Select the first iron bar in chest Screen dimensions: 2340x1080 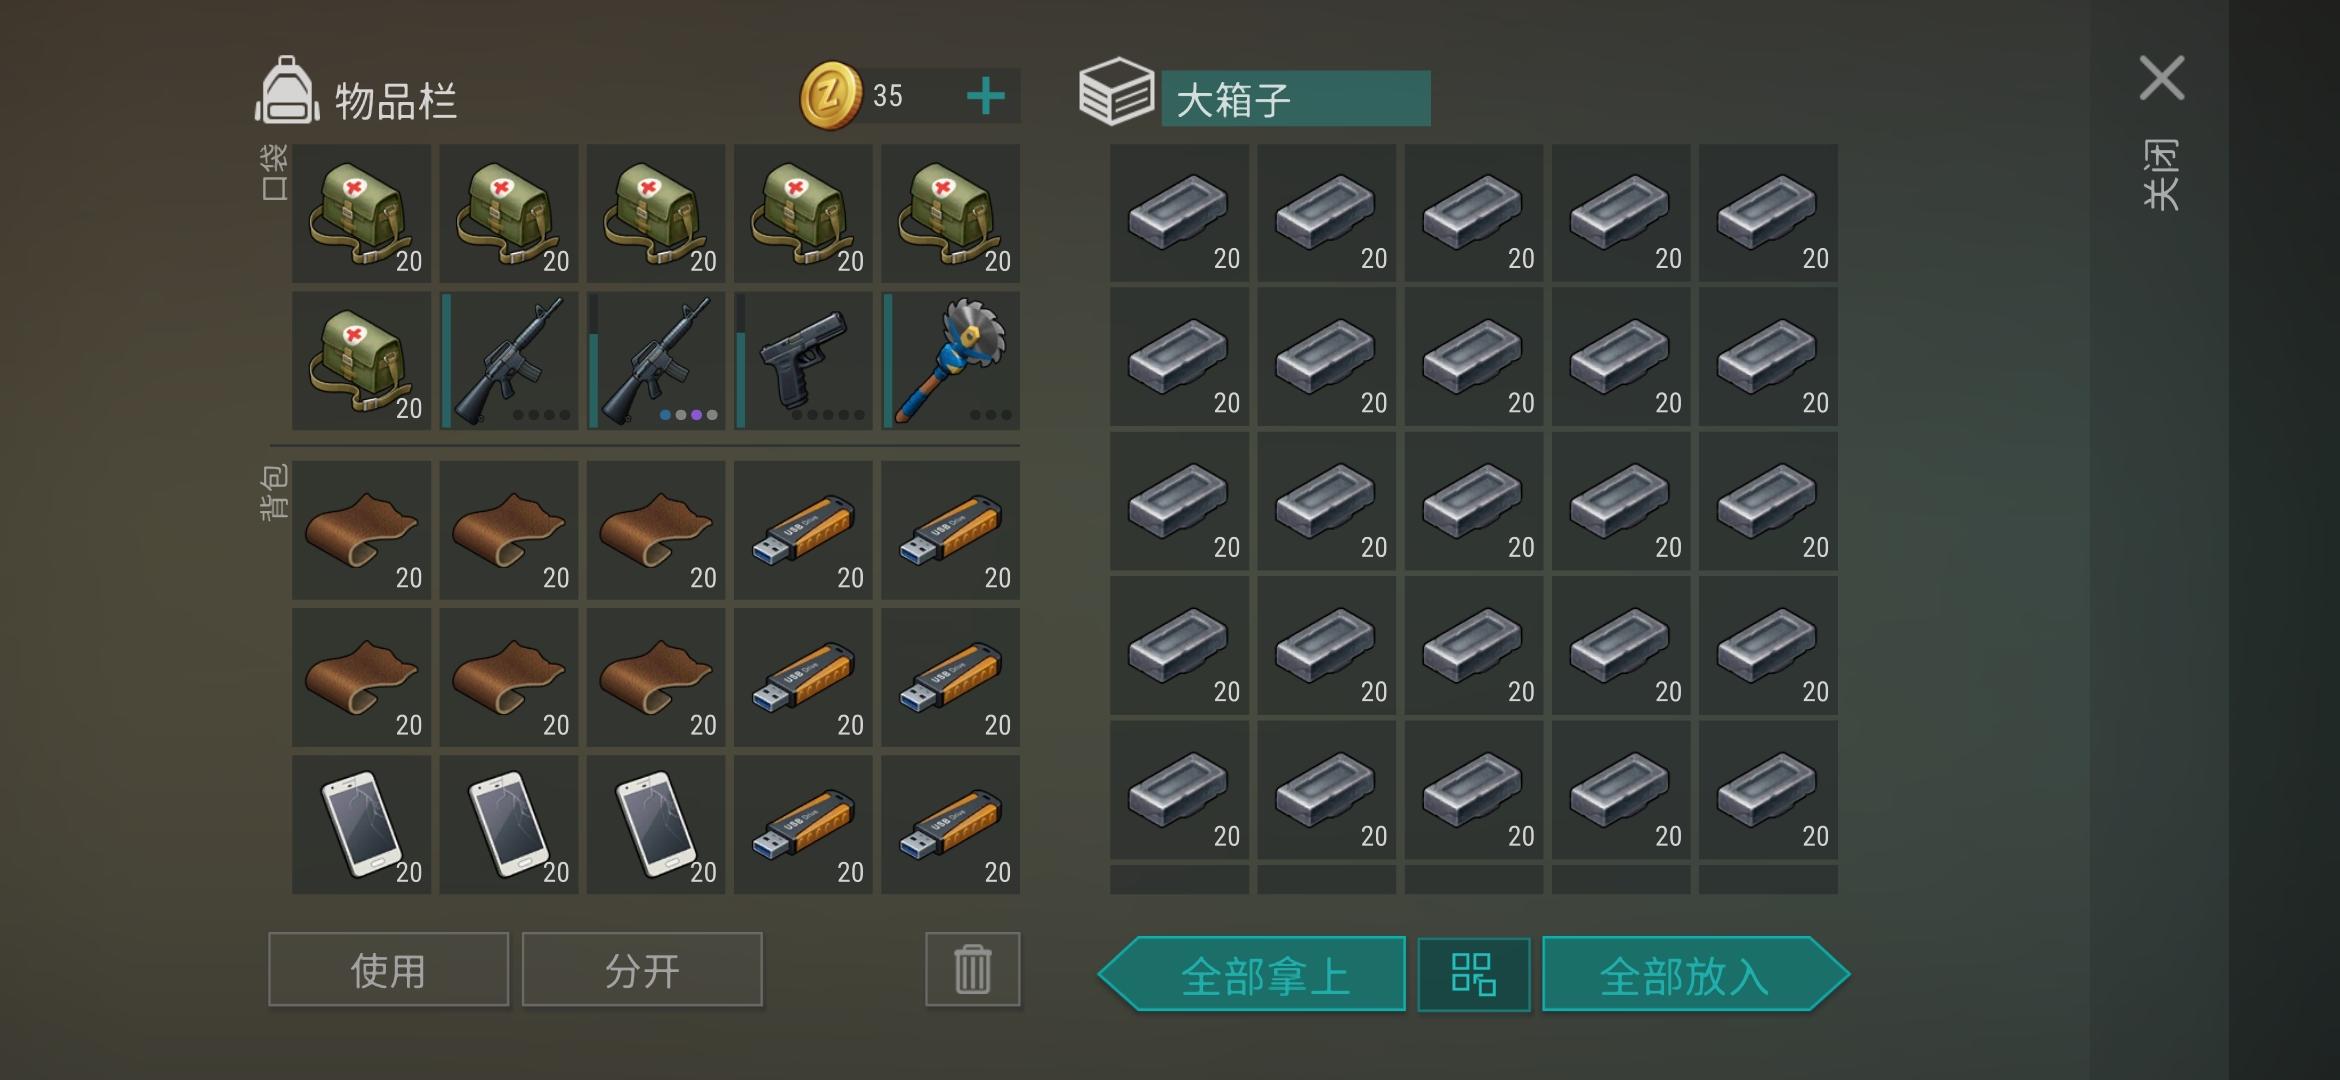(x=1180, y=213)
